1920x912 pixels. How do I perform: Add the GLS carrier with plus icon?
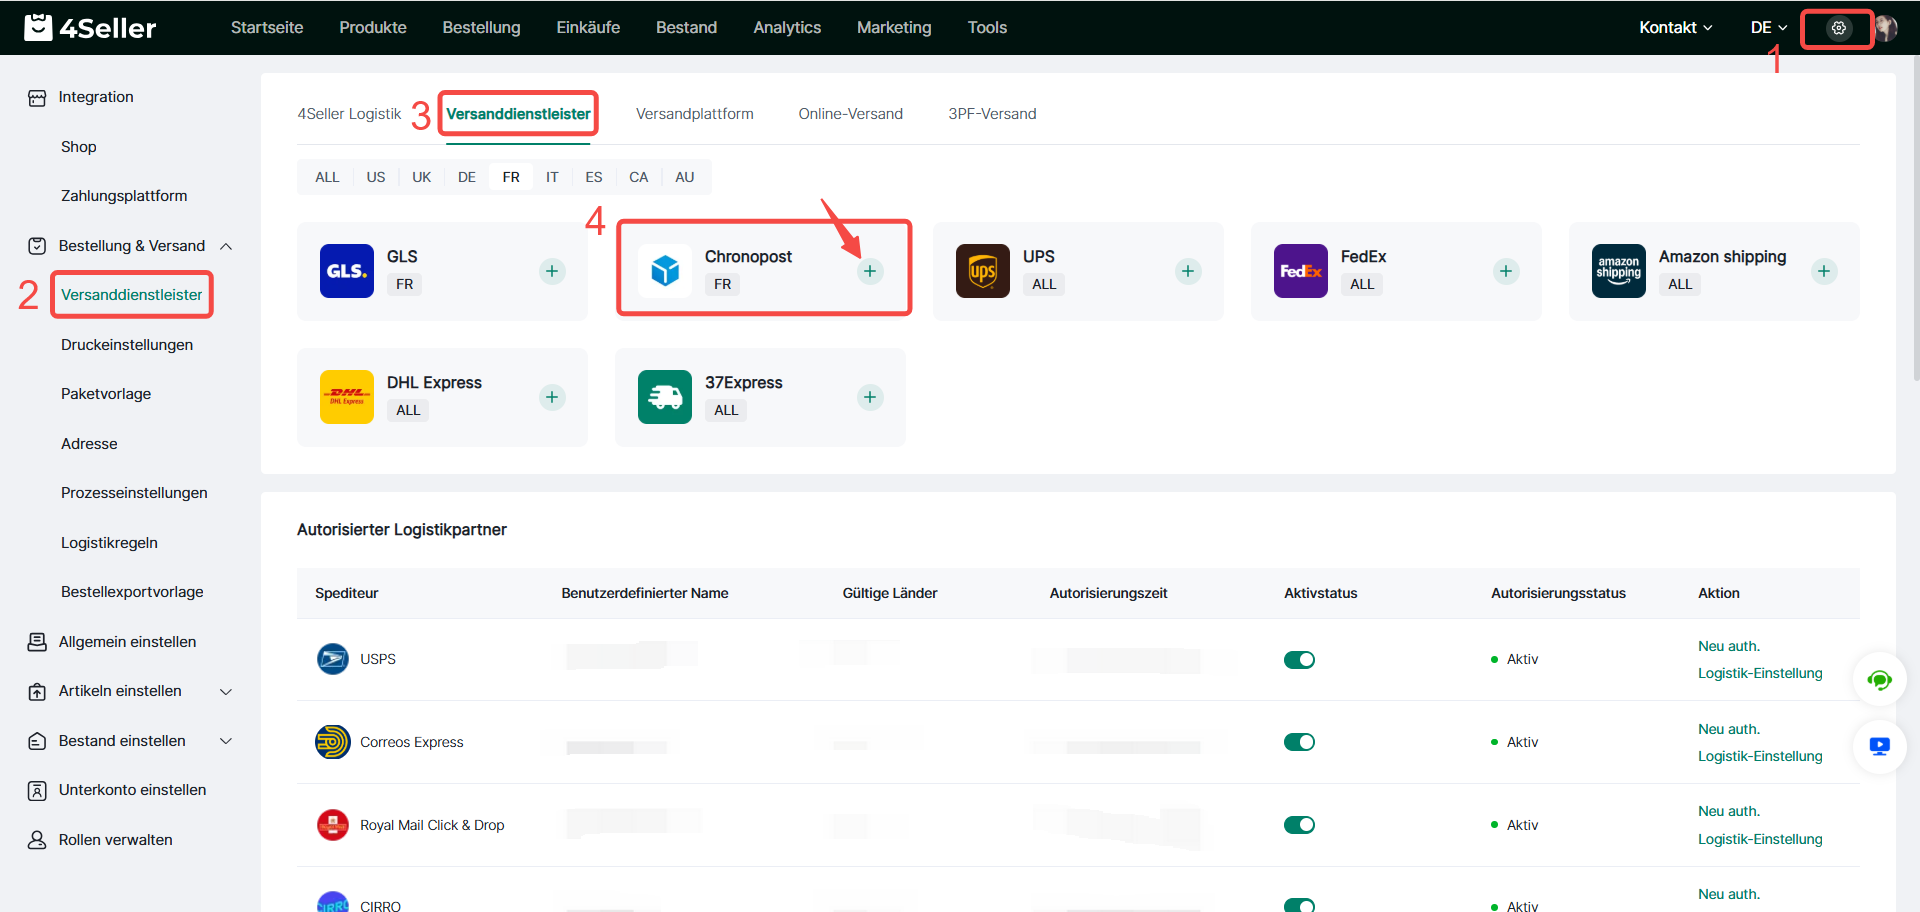(x=552, y=271)
